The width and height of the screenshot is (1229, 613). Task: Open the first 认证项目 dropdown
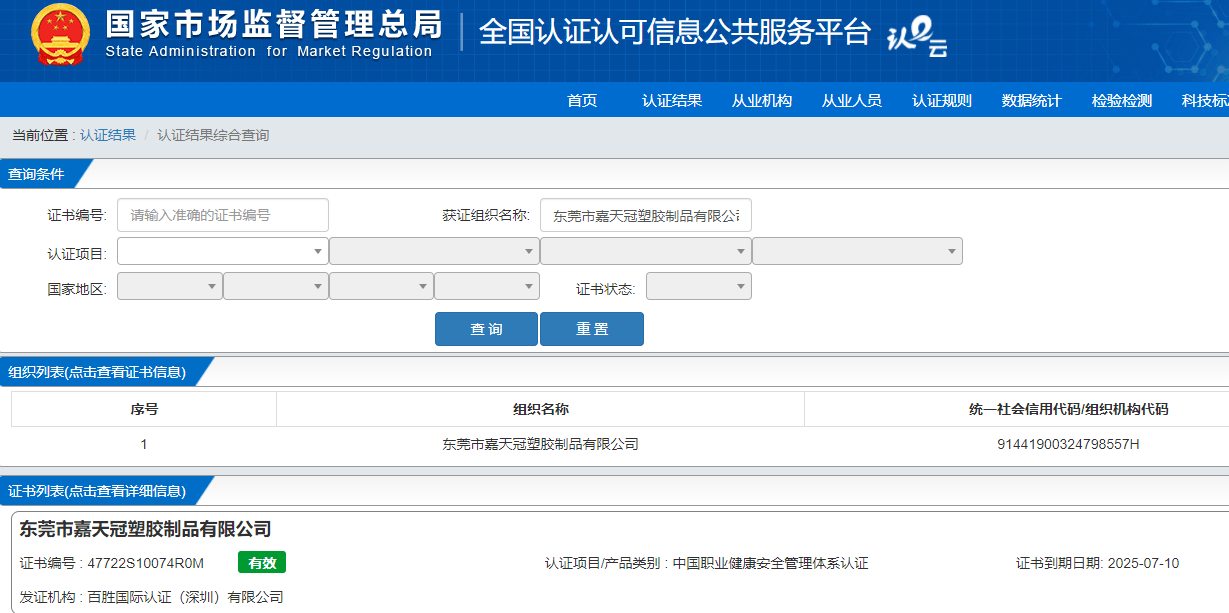point(223,251)
